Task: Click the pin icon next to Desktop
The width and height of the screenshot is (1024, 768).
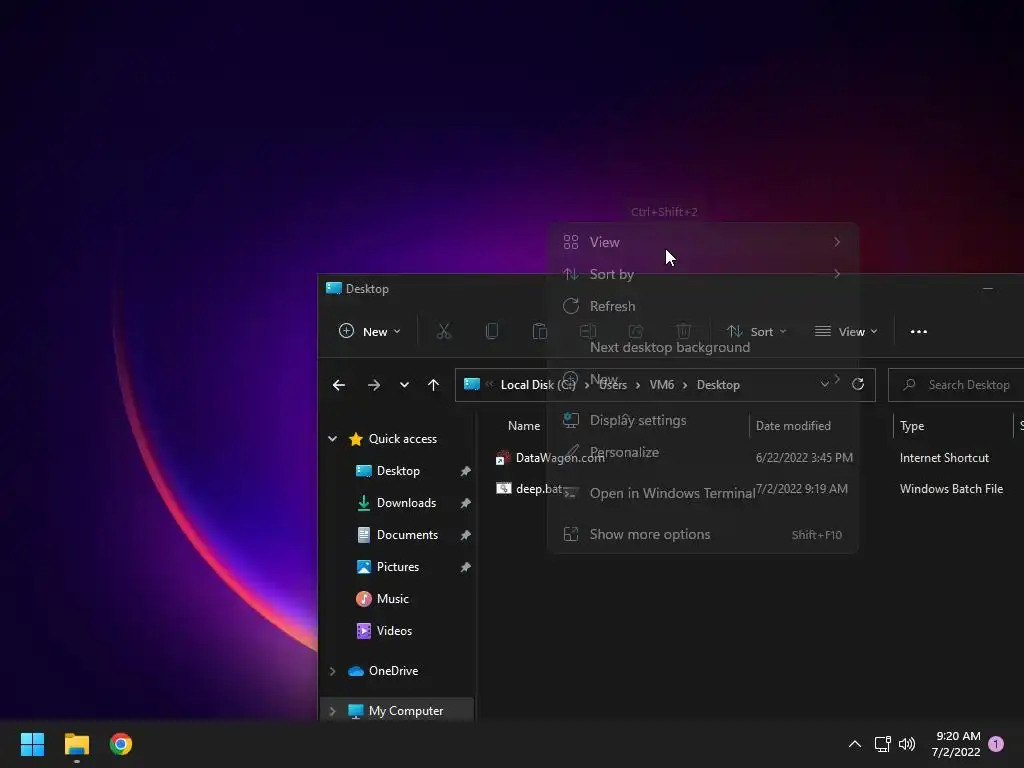Action: point(466,471)
